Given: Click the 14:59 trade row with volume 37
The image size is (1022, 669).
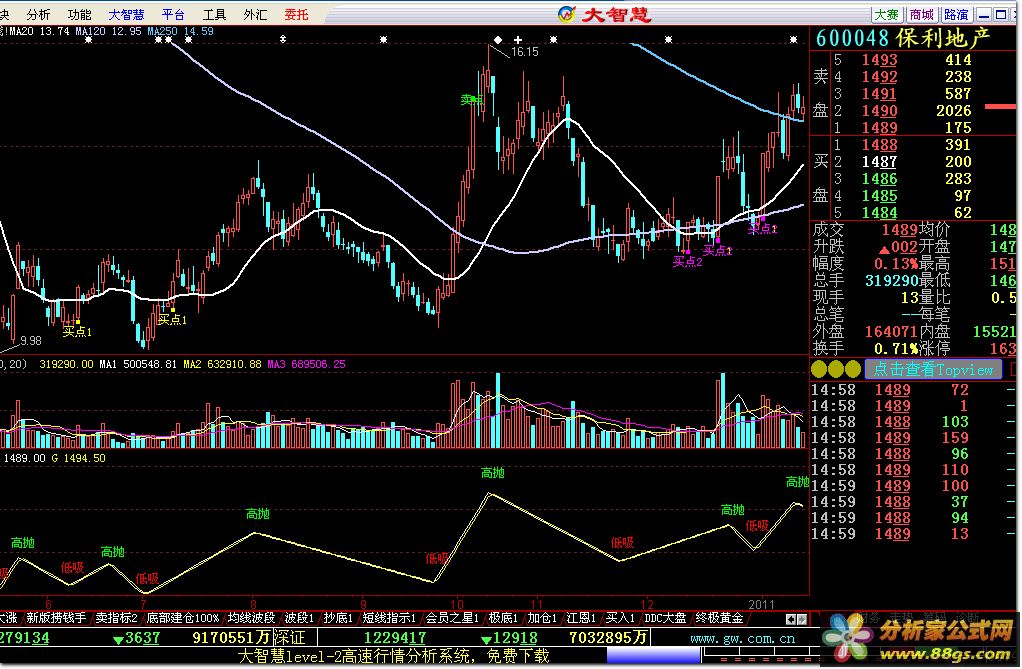Looking at the screenshot, I should point(890,502).
